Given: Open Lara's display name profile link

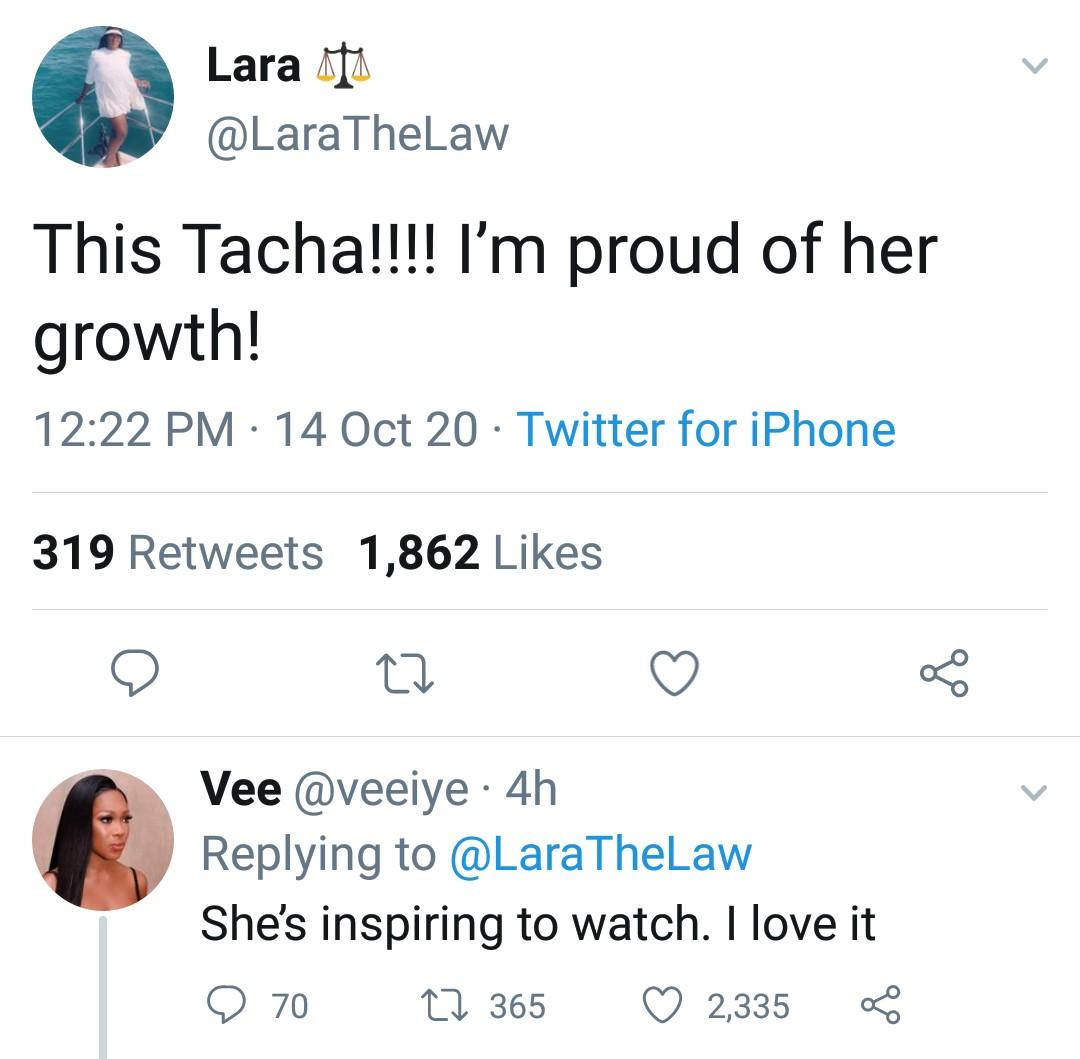Looking at the screenshot, I should (253, 66).
